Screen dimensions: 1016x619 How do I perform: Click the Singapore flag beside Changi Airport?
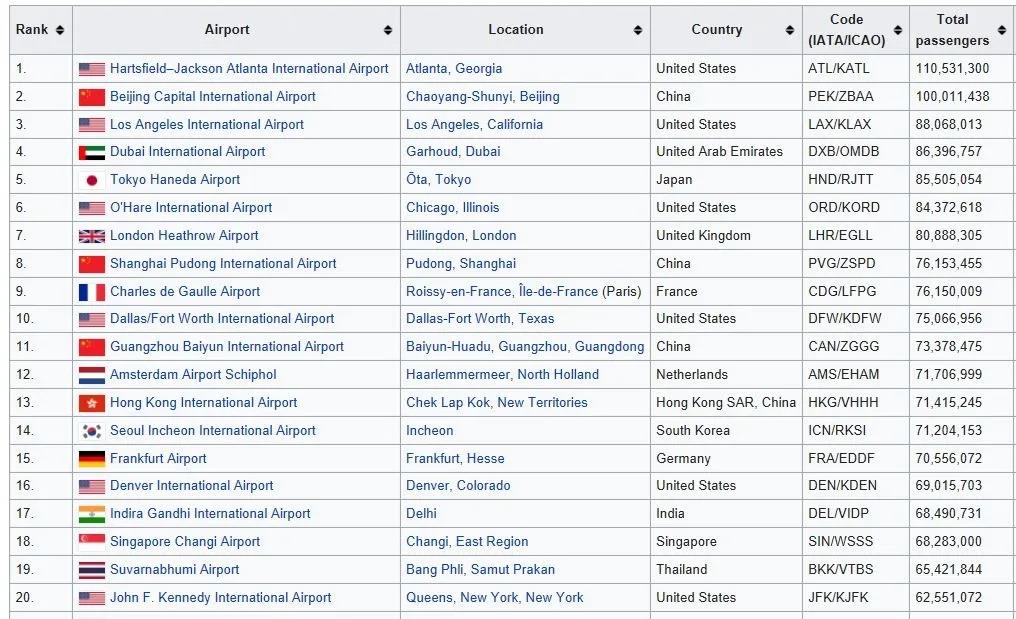tap(92, 543)
